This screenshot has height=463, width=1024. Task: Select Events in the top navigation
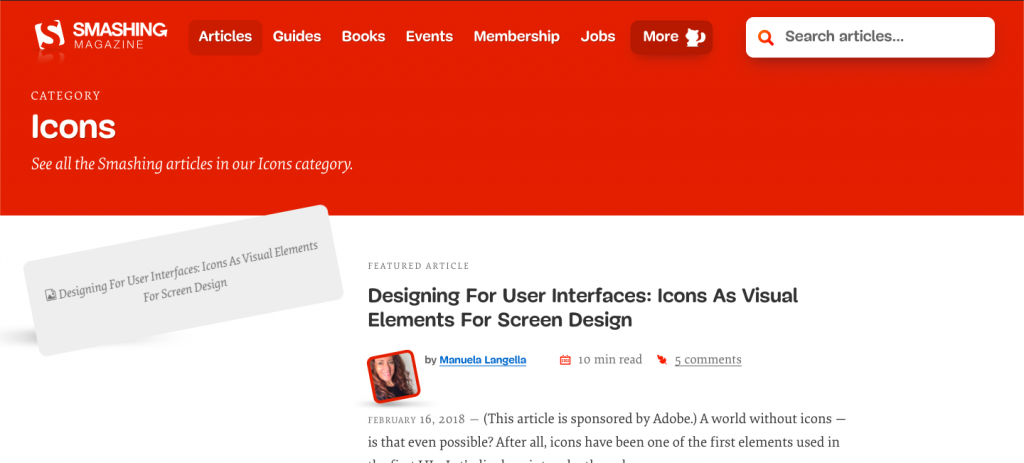pos(429,37)
